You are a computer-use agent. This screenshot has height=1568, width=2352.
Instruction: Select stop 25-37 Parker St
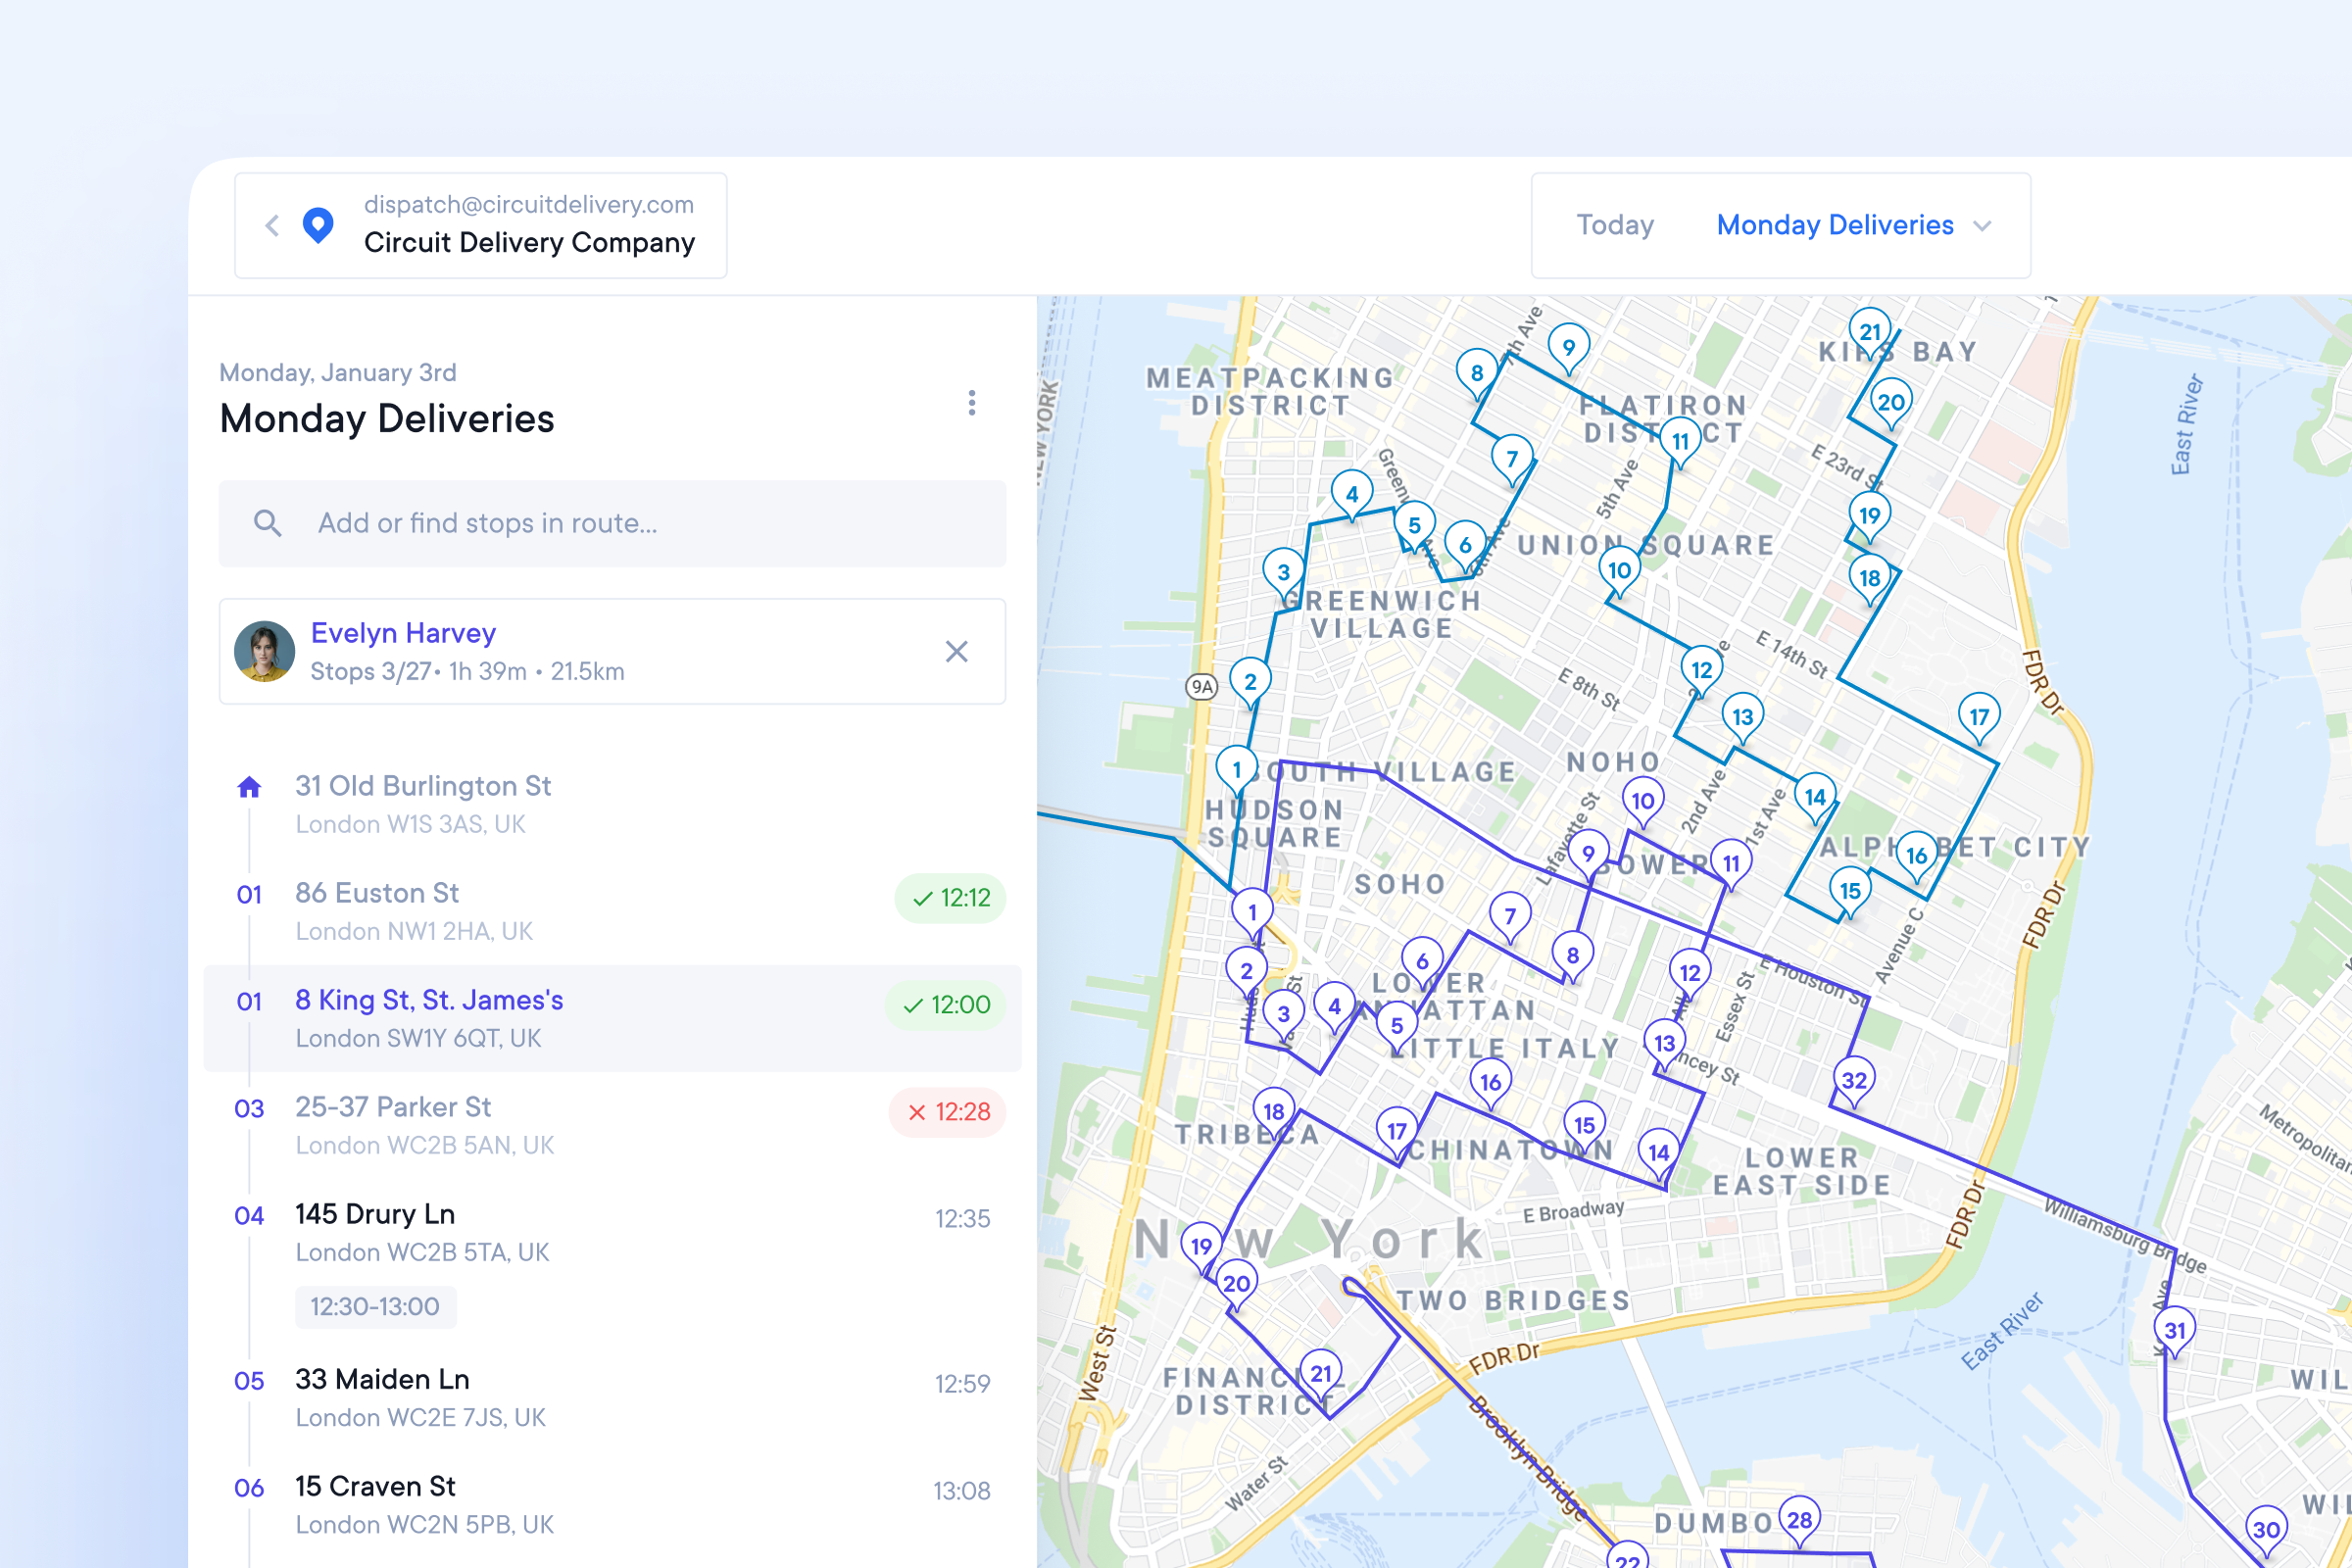[612, 1125]
